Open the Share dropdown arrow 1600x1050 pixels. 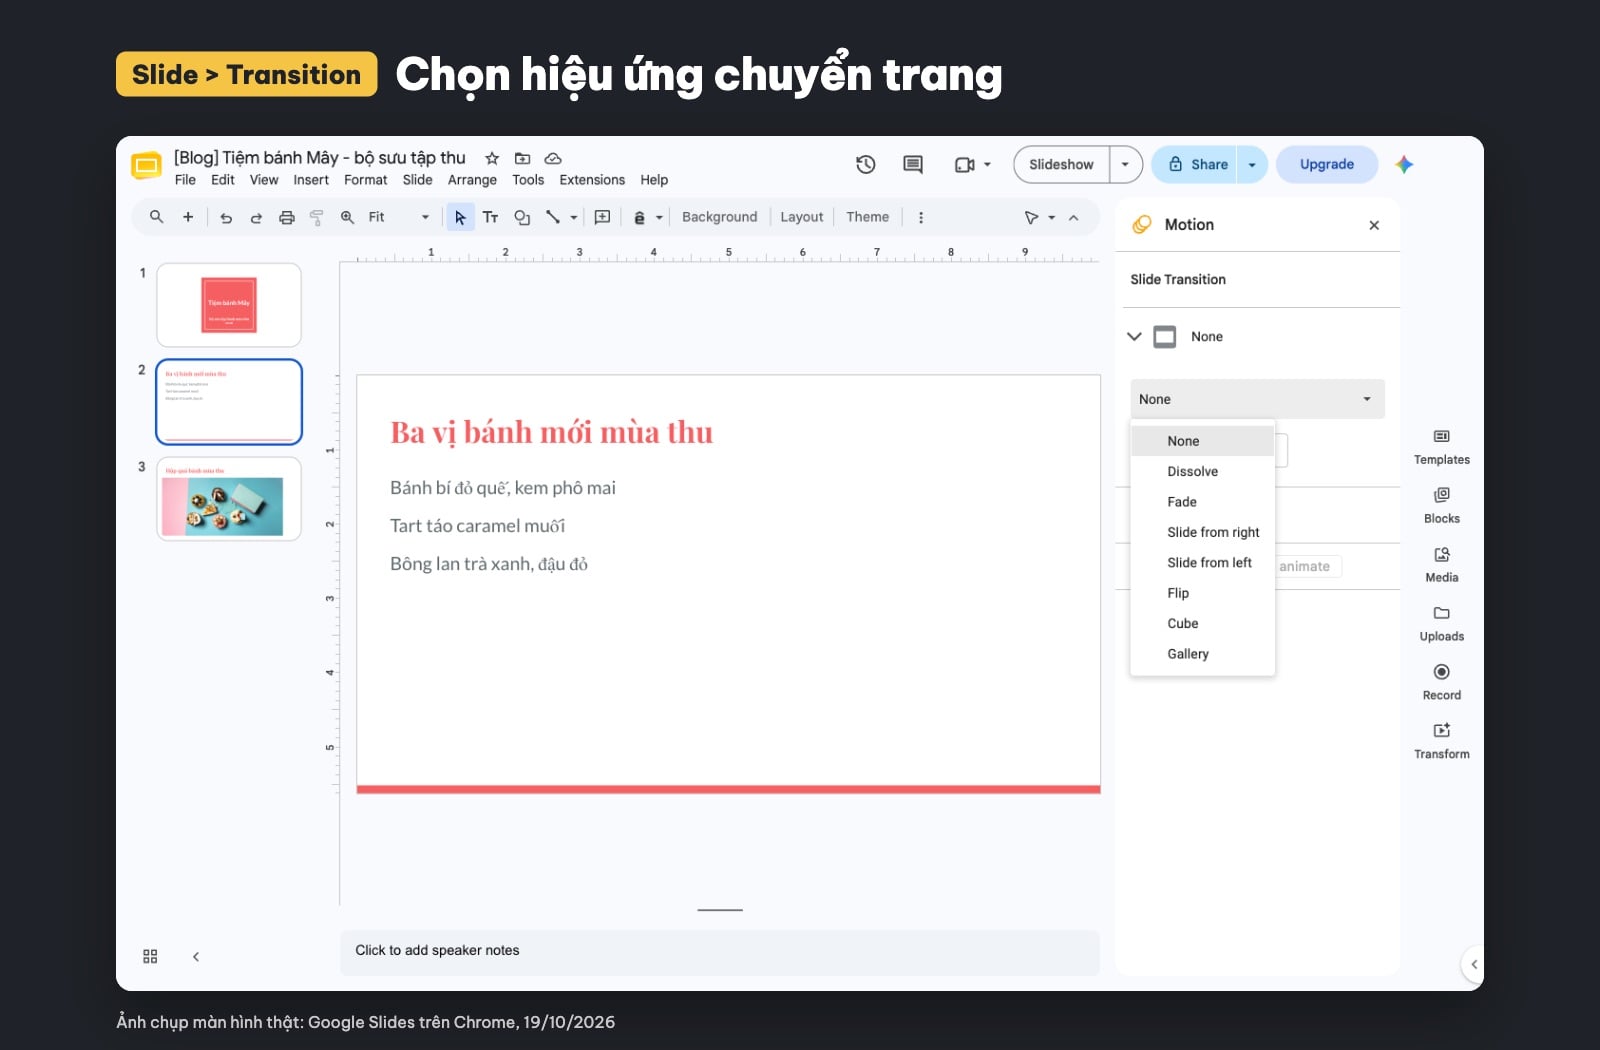1252,165
